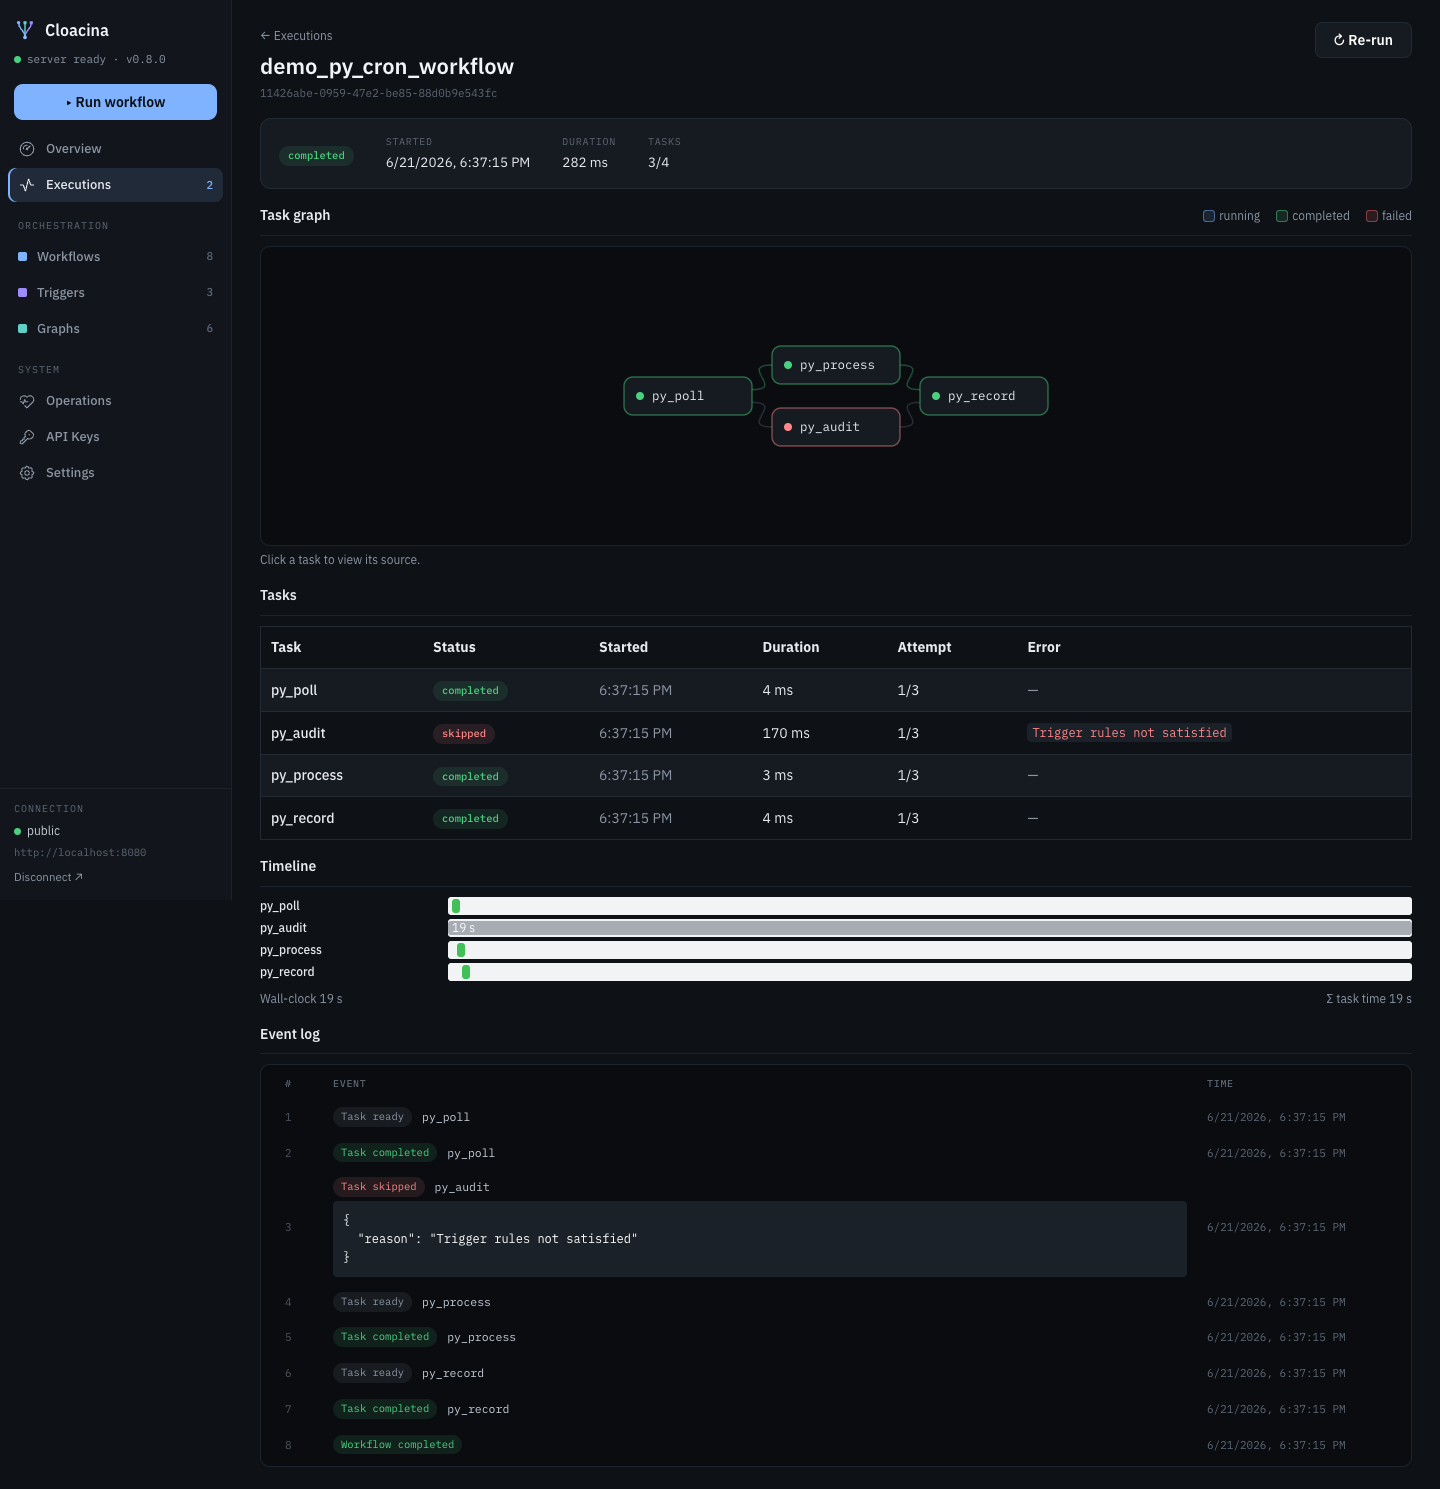Re-run this execution
This screenshot has width=1440, height=1489.
1363,40
